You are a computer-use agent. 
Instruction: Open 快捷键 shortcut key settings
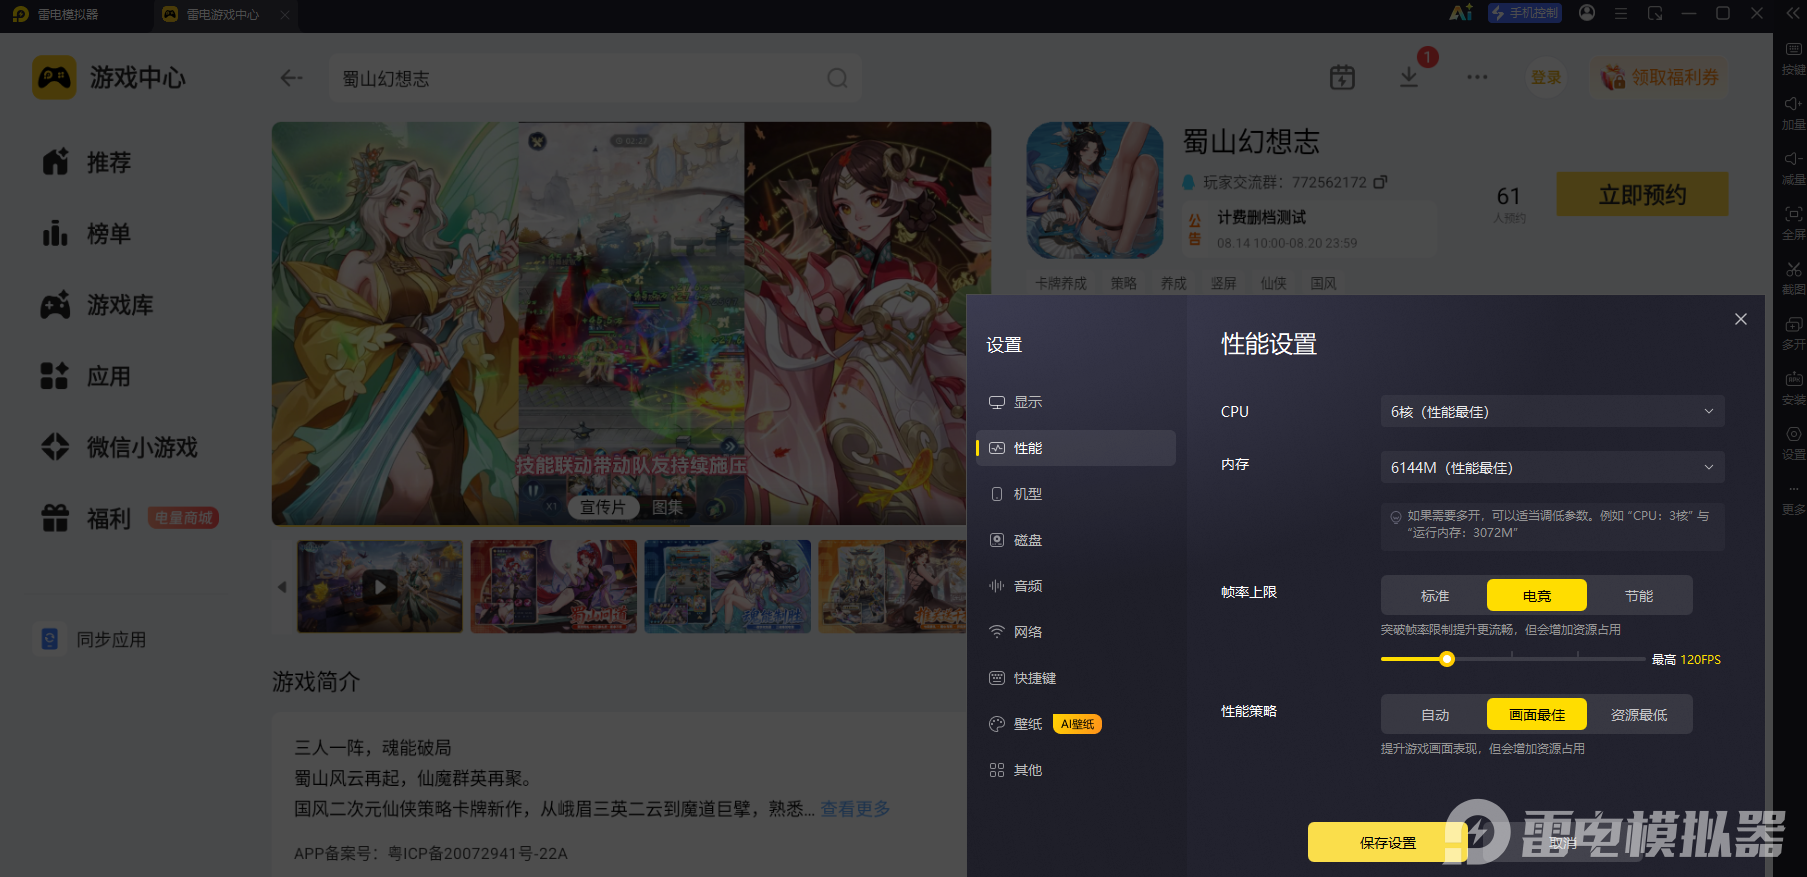[1075, 678]
